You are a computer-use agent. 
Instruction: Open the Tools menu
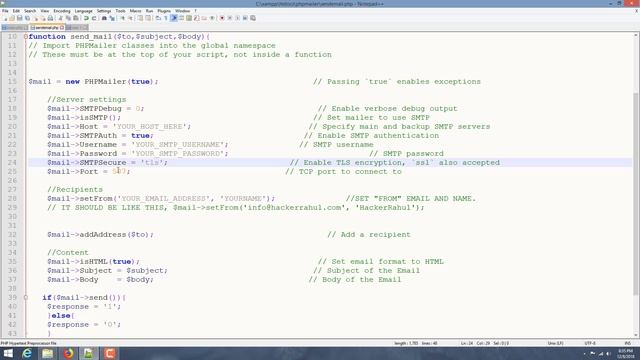pyautogui.click(x=120, y=11)
